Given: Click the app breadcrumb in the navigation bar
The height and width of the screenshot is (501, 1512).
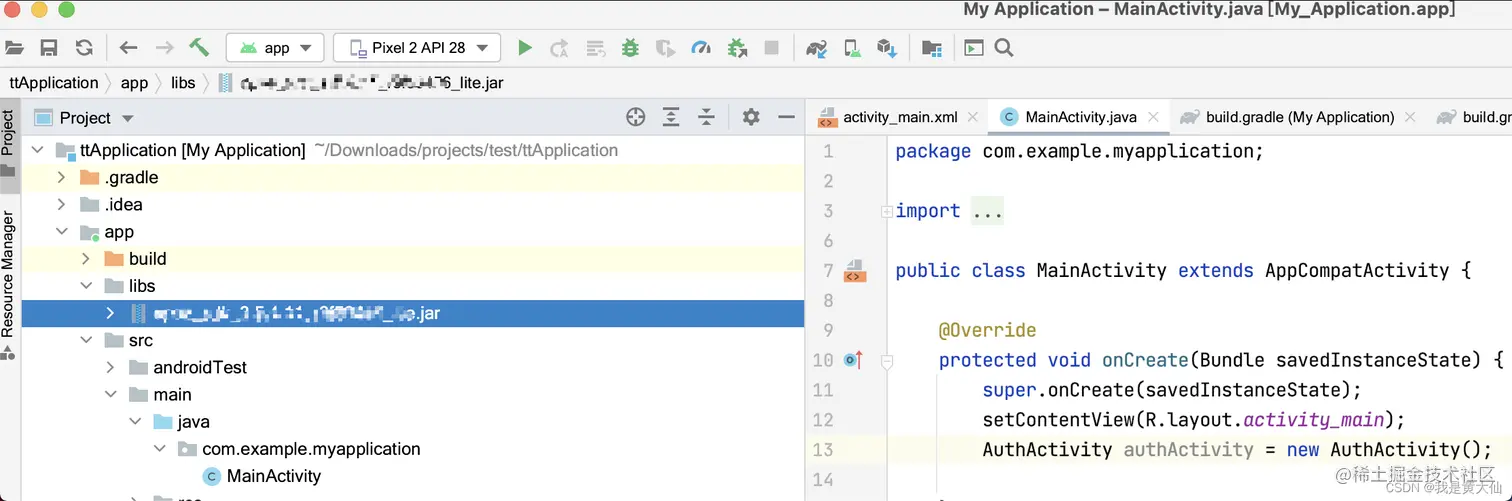Looking at the screenshot, I should pos(134,83).
